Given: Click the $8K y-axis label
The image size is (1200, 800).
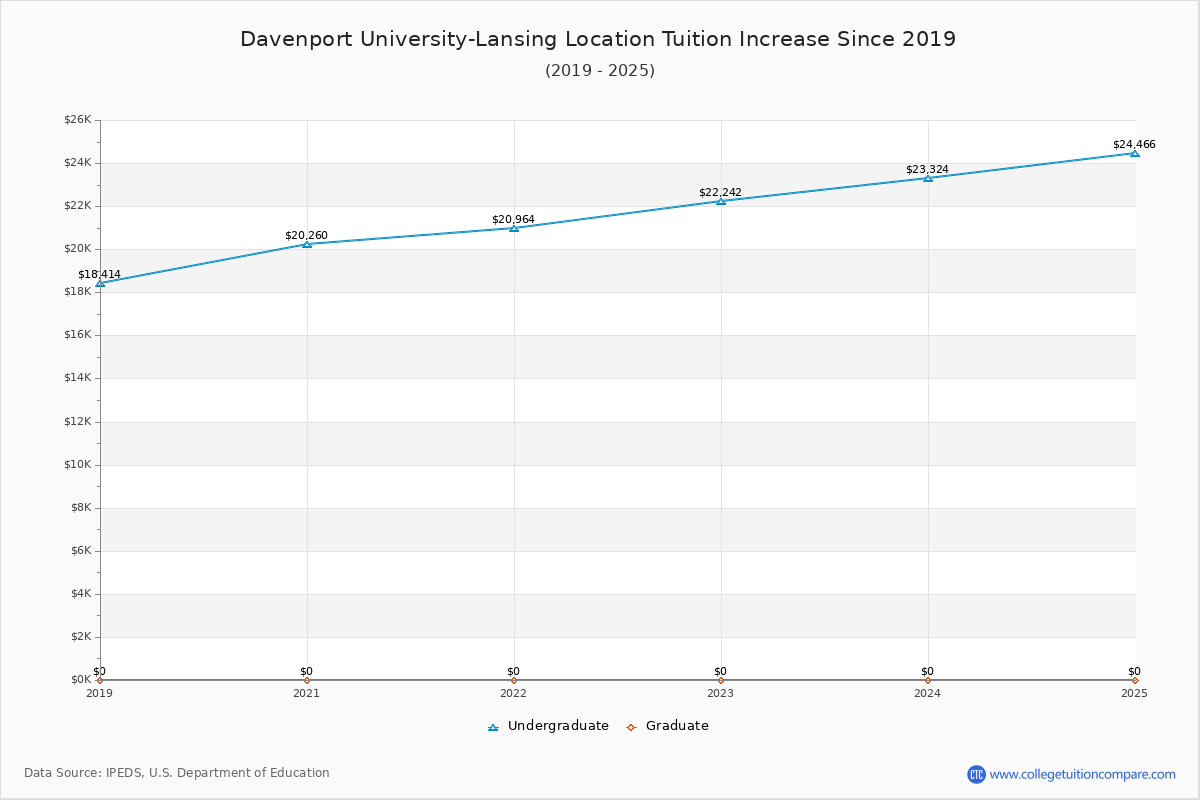Looking at the screenshot, I should (x=81, y=508).
